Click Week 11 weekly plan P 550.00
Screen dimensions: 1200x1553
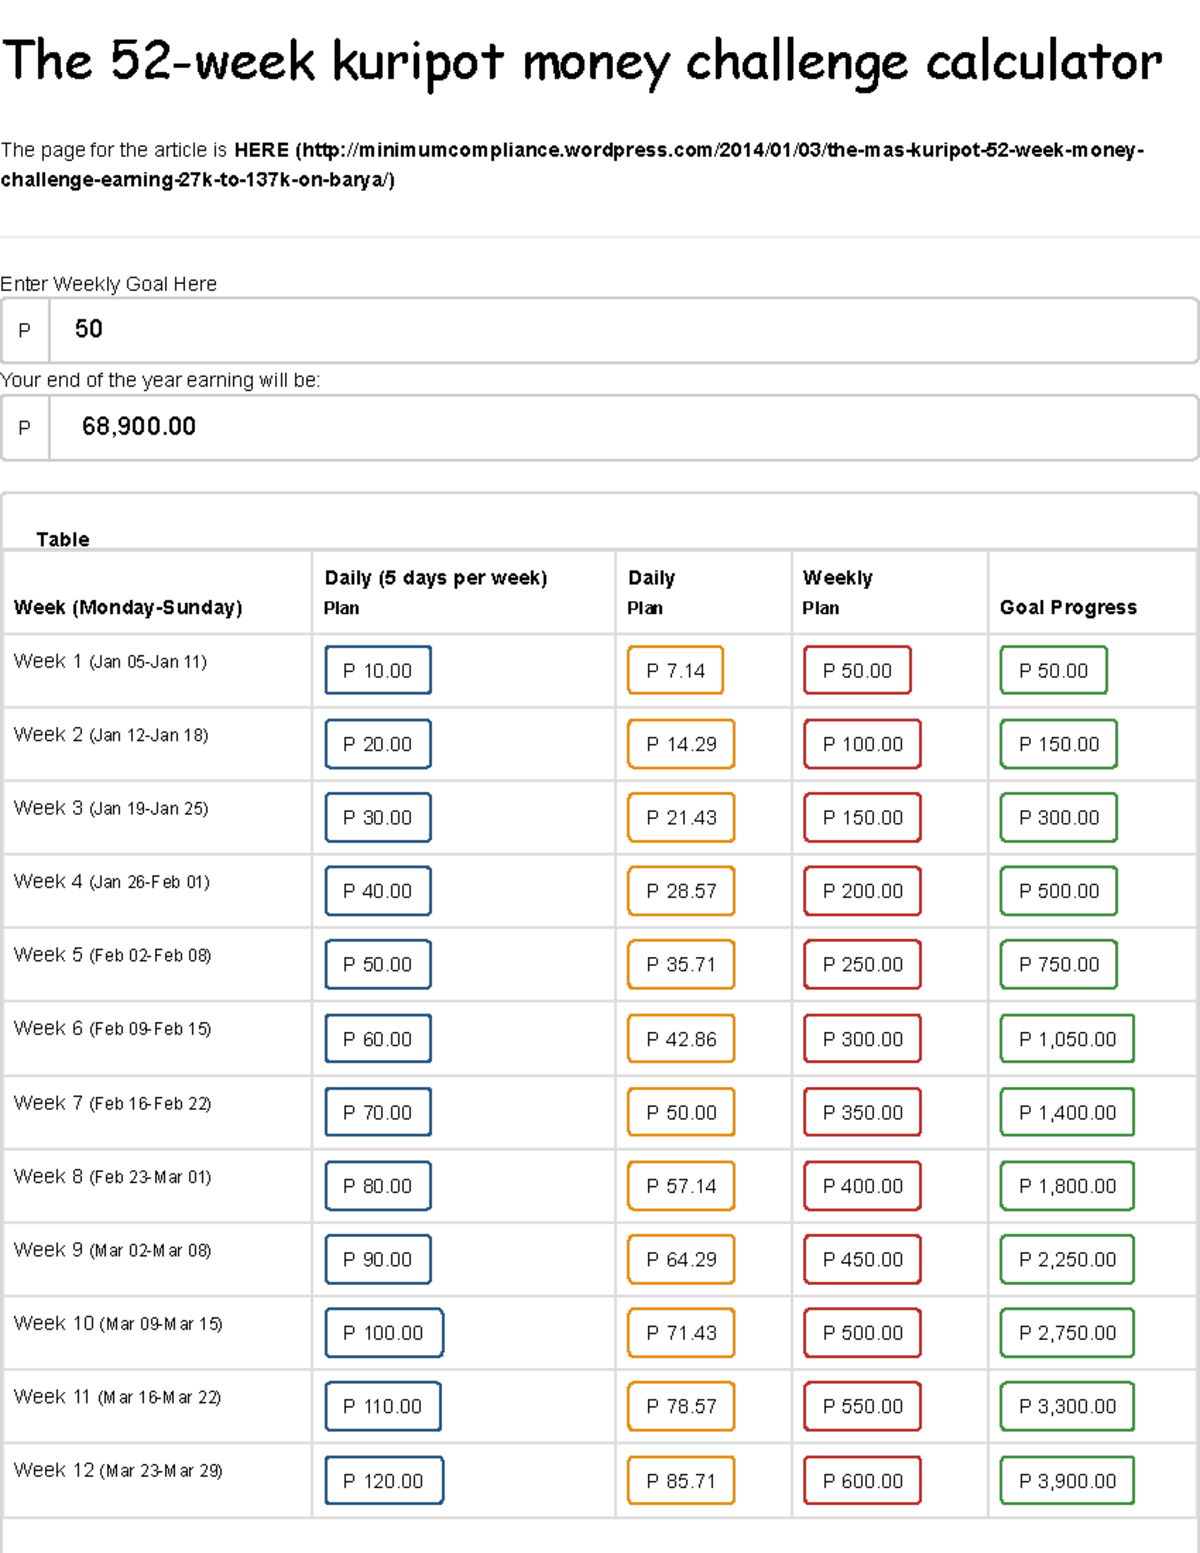tap(861, 1406)
